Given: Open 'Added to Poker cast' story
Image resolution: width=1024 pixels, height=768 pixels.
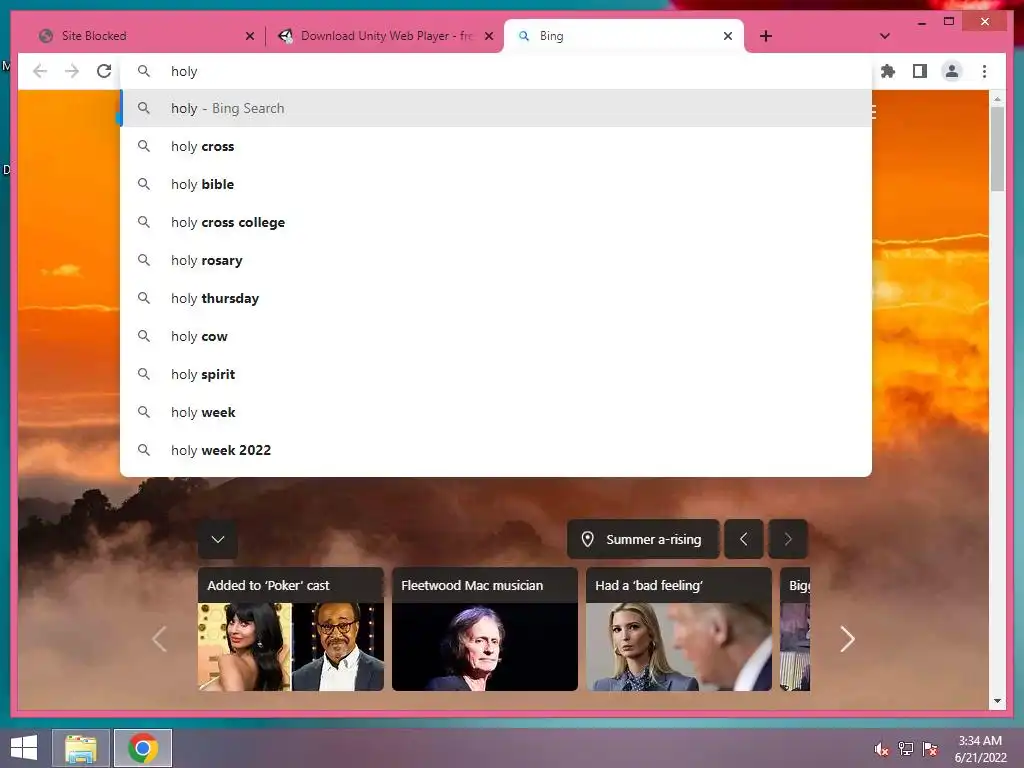Looking at the screenshot, I should [291, 629].
